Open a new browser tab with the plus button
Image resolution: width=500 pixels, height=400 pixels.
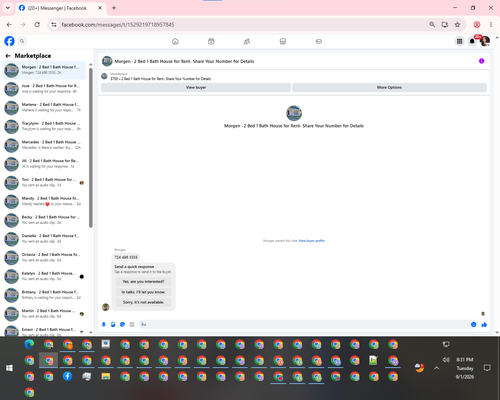point(114,8)
